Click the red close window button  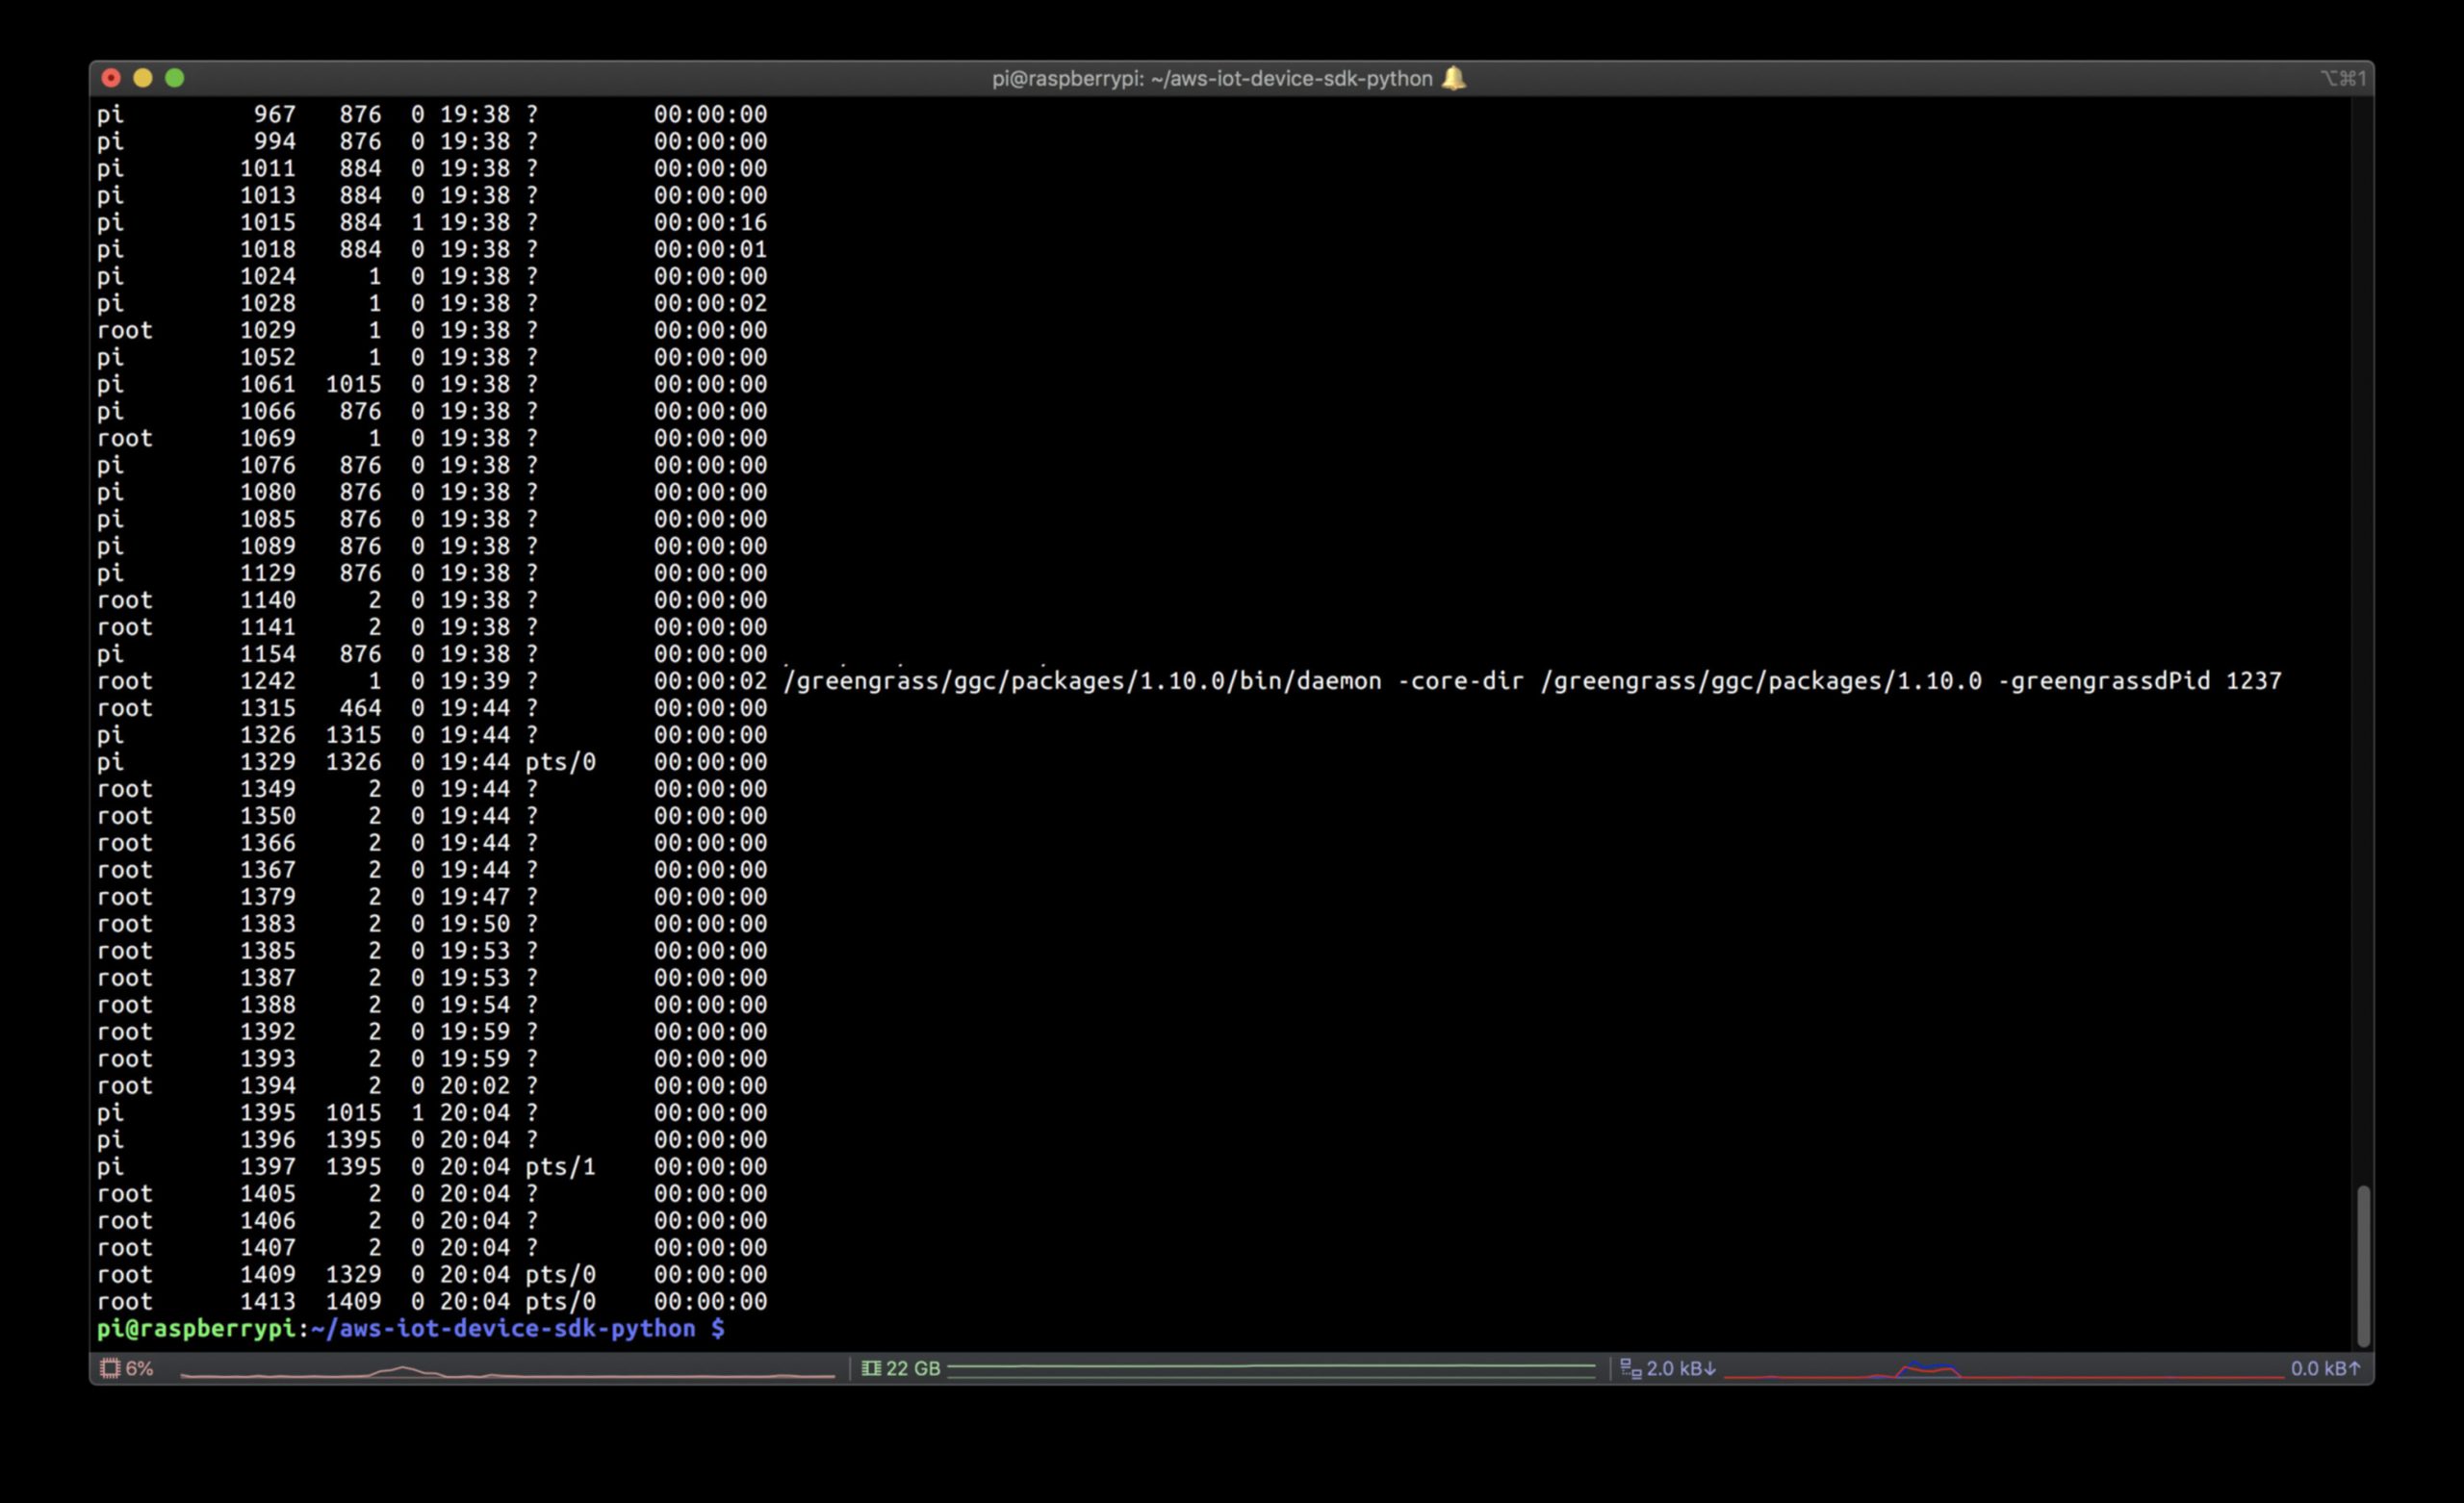[x=111, y=78]
